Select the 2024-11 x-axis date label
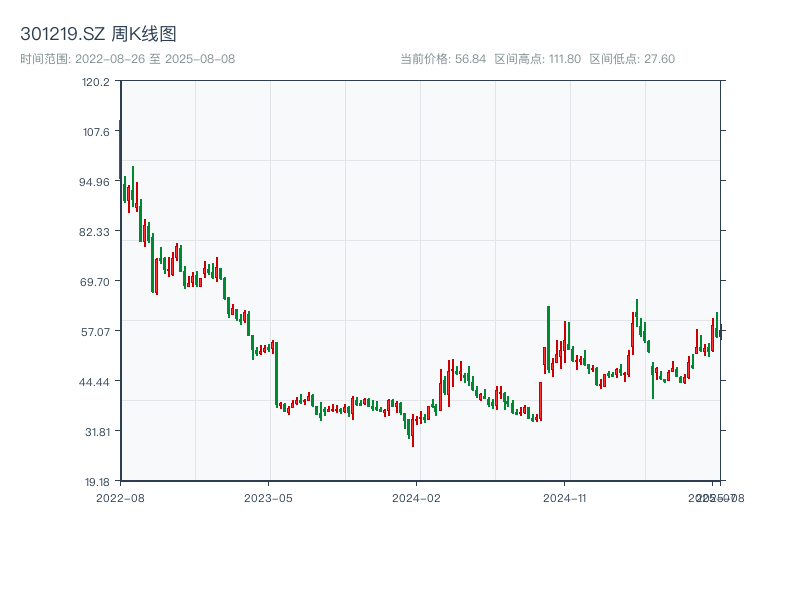 pos(567,497)
